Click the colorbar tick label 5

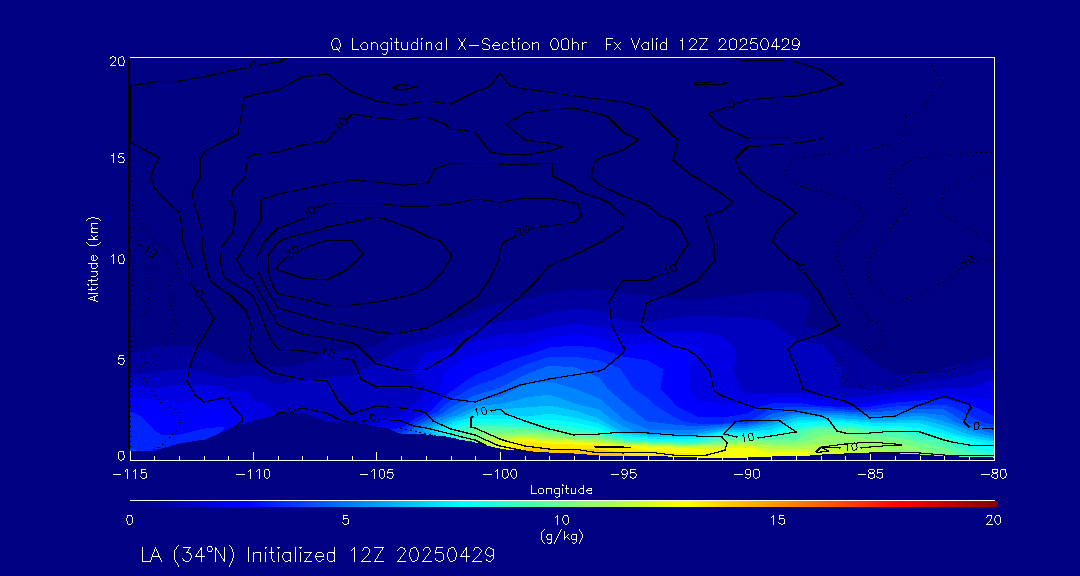click(346, 522)
